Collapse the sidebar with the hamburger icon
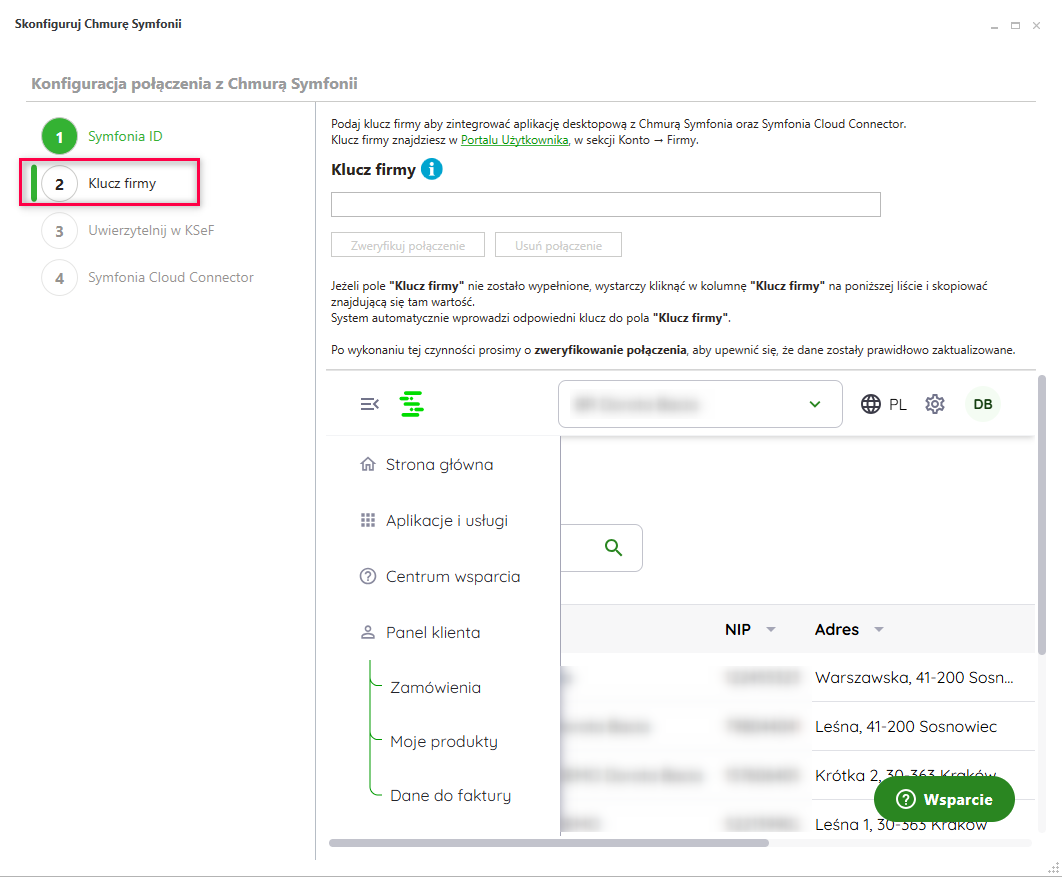The height and width of the screenshot is (877, 1062). pyautogui.click(x=370, y=404)
